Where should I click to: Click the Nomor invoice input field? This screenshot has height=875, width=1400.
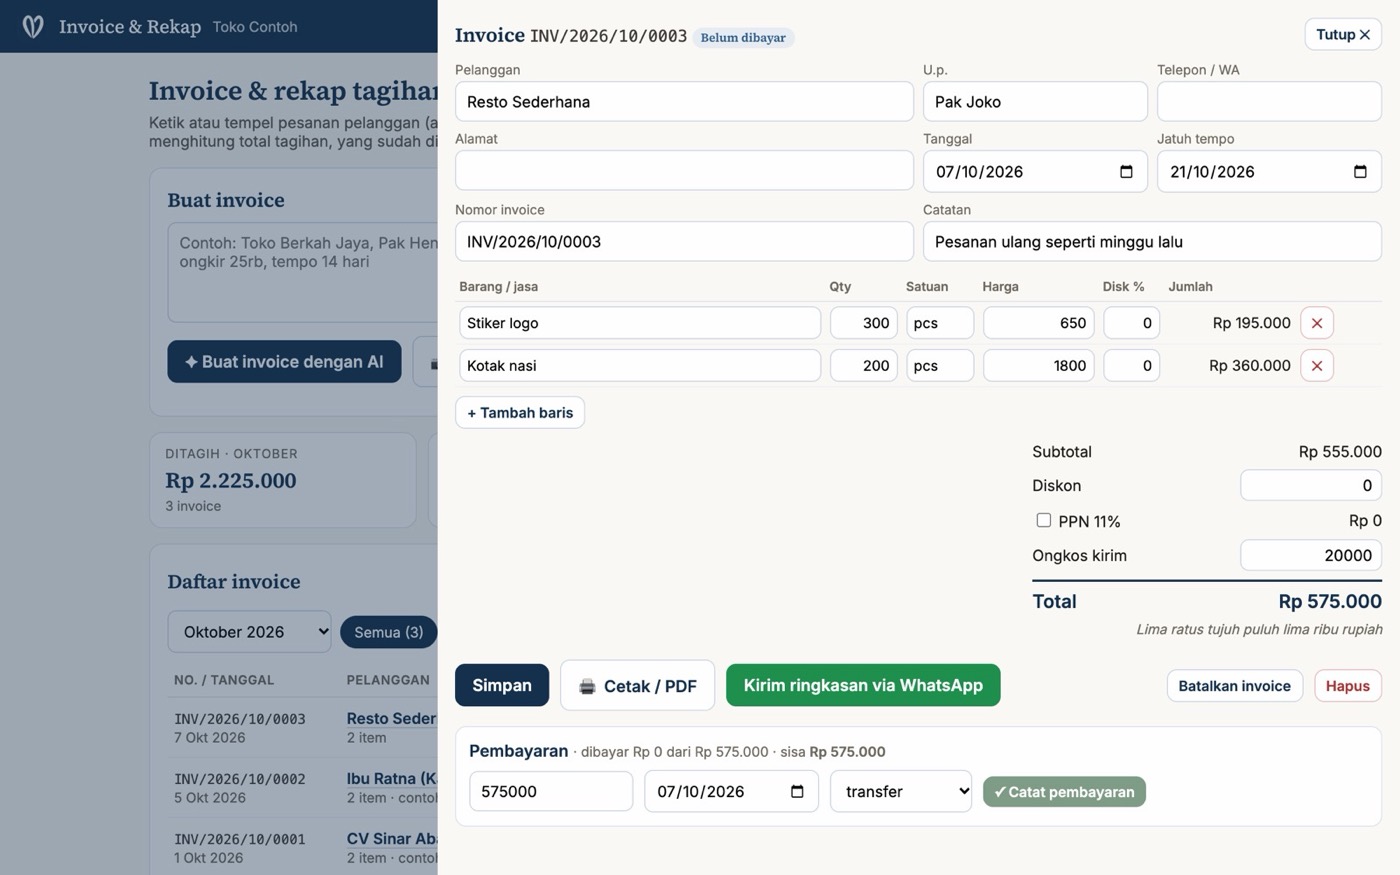tap(684, 242)
